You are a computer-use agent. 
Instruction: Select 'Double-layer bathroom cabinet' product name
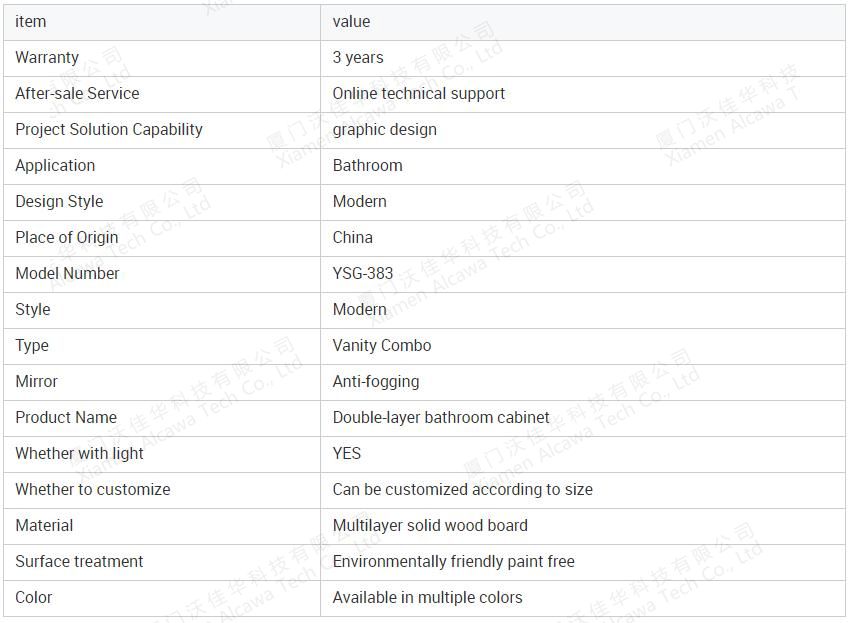pos(441,417)
